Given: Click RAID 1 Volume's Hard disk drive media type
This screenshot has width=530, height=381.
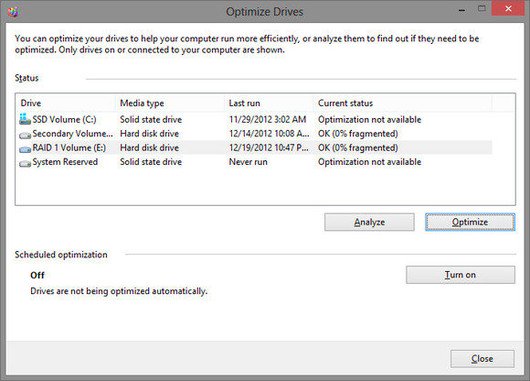Looking at the screenshot, I should (149, 148).
